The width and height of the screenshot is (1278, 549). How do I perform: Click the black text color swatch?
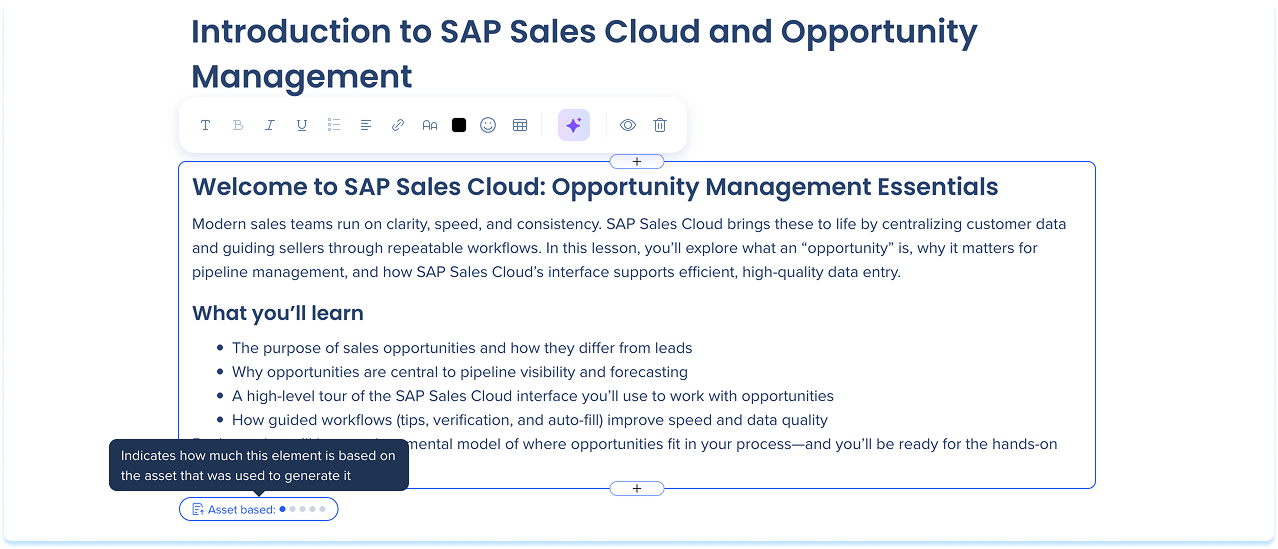coord(459,125)
